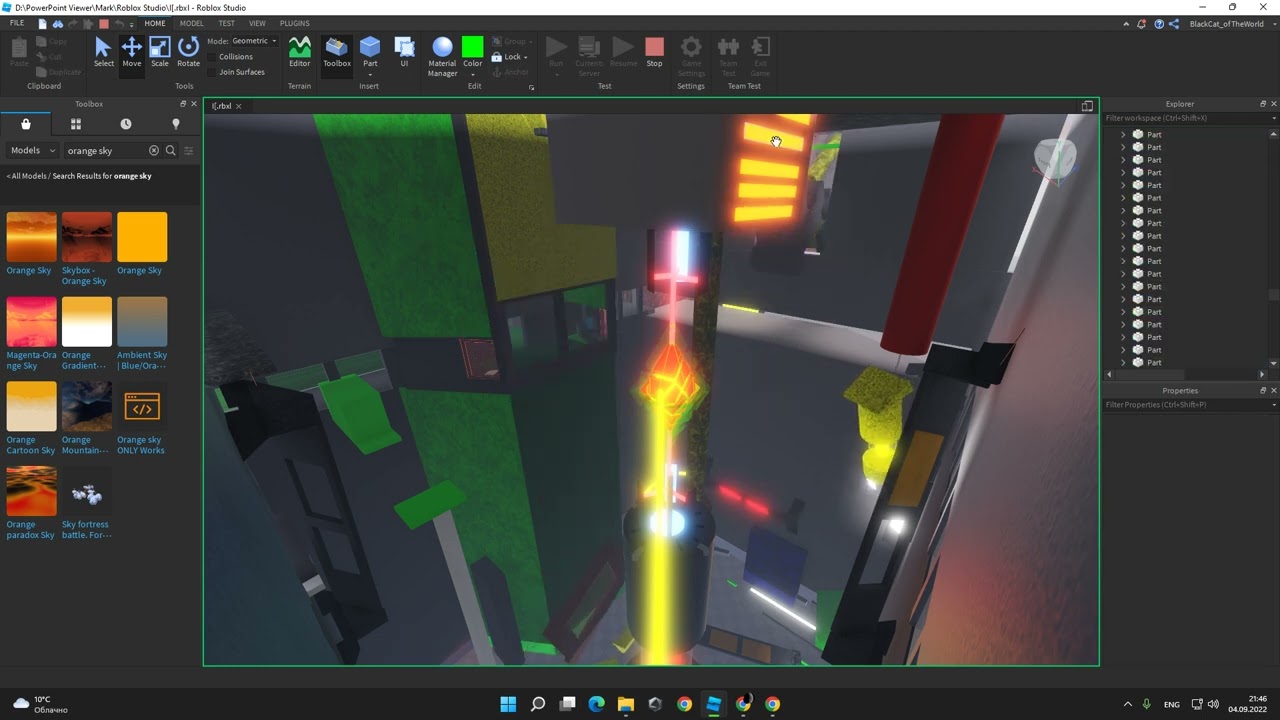Enable the Collisions checkbox
Viewport: 1280px width, 720px height.
(x=212, y=57)
